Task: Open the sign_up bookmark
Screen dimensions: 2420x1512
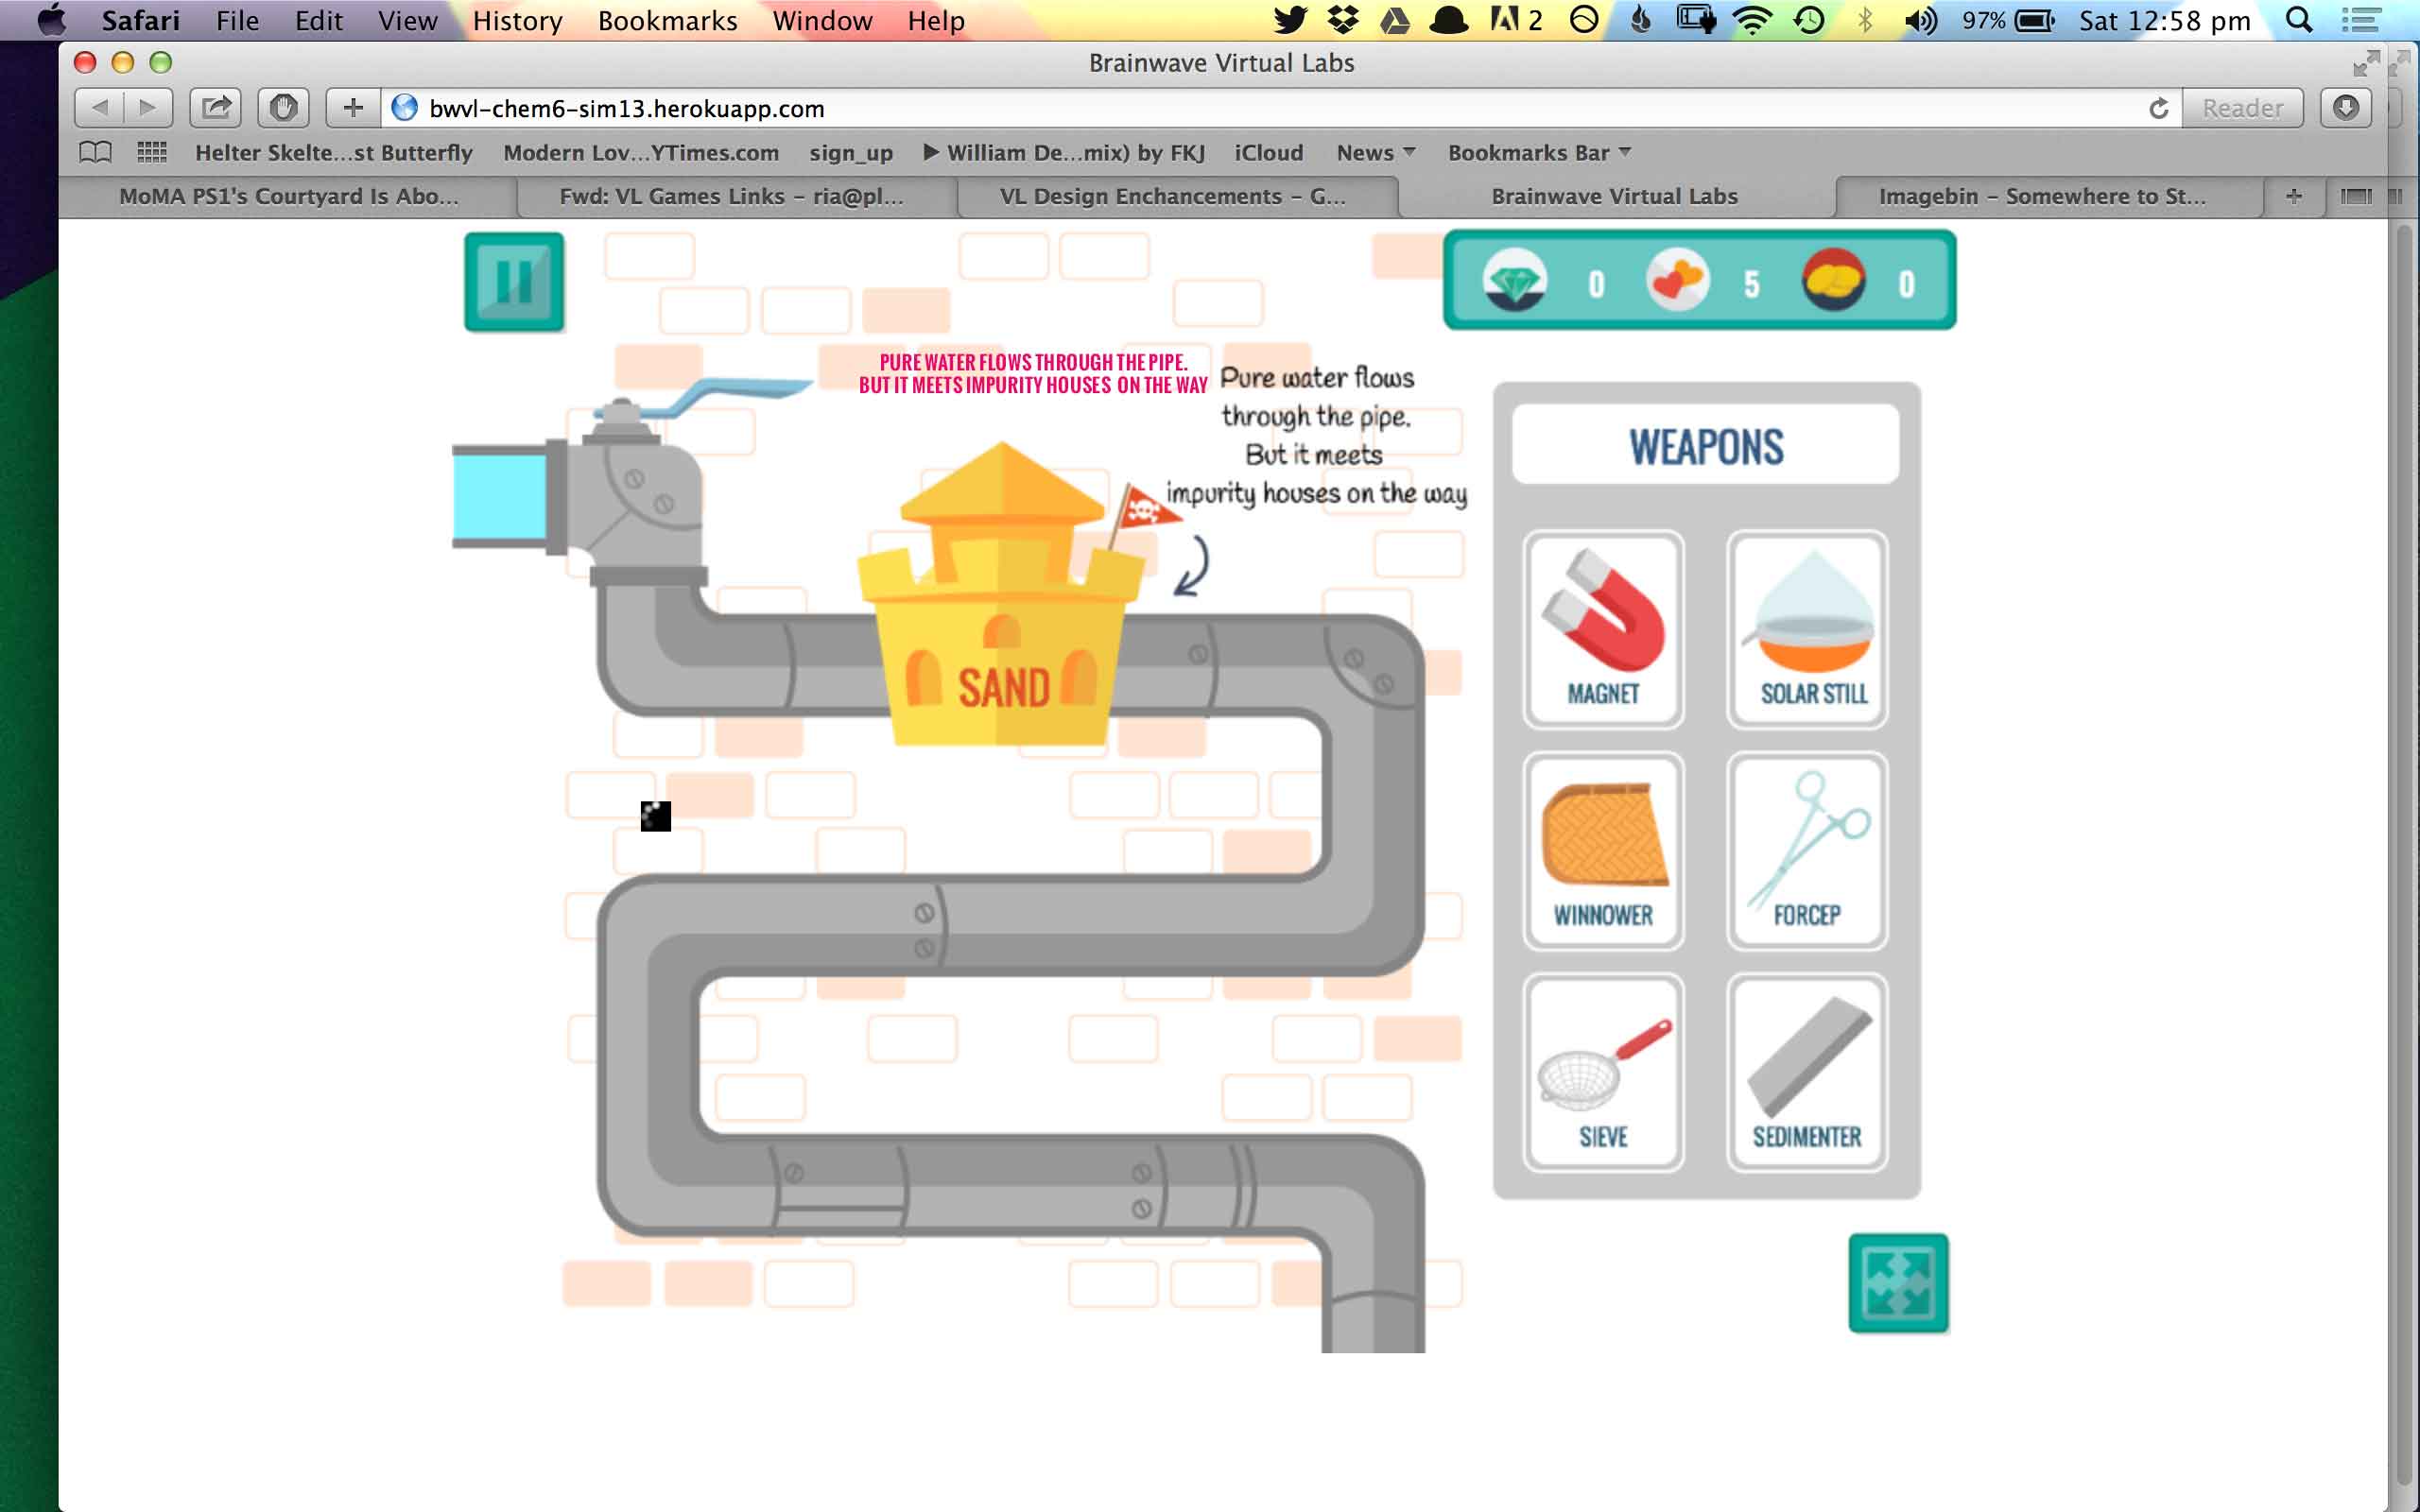Action: (x=851, y=153)
